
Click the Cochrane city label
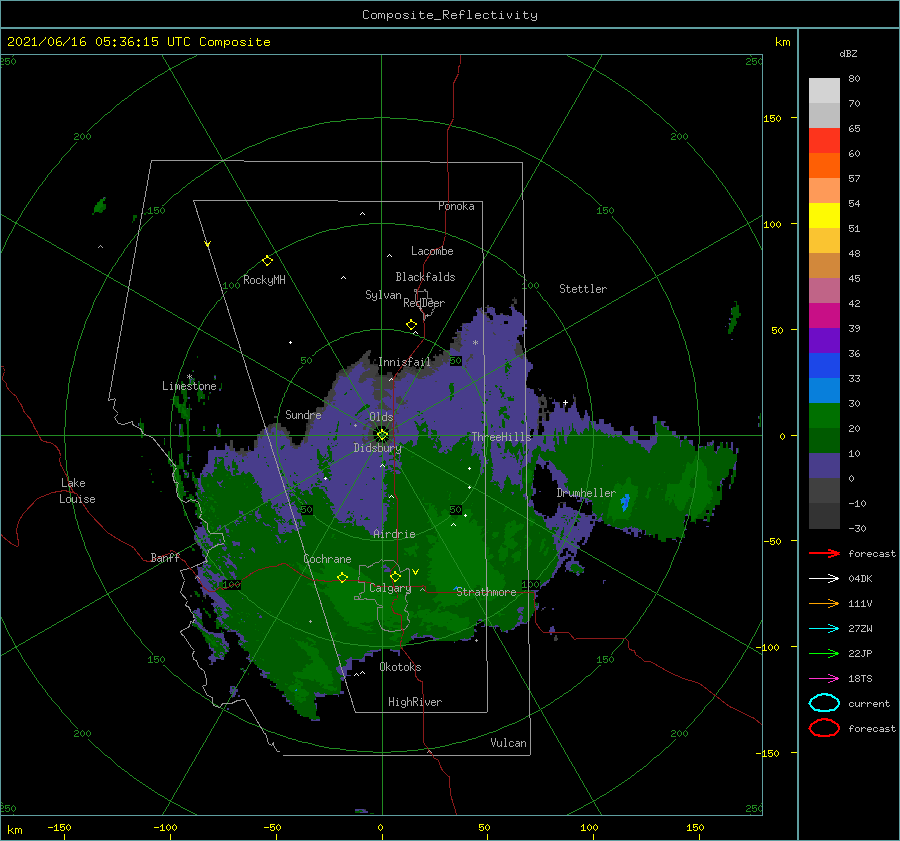pos(327,559)
